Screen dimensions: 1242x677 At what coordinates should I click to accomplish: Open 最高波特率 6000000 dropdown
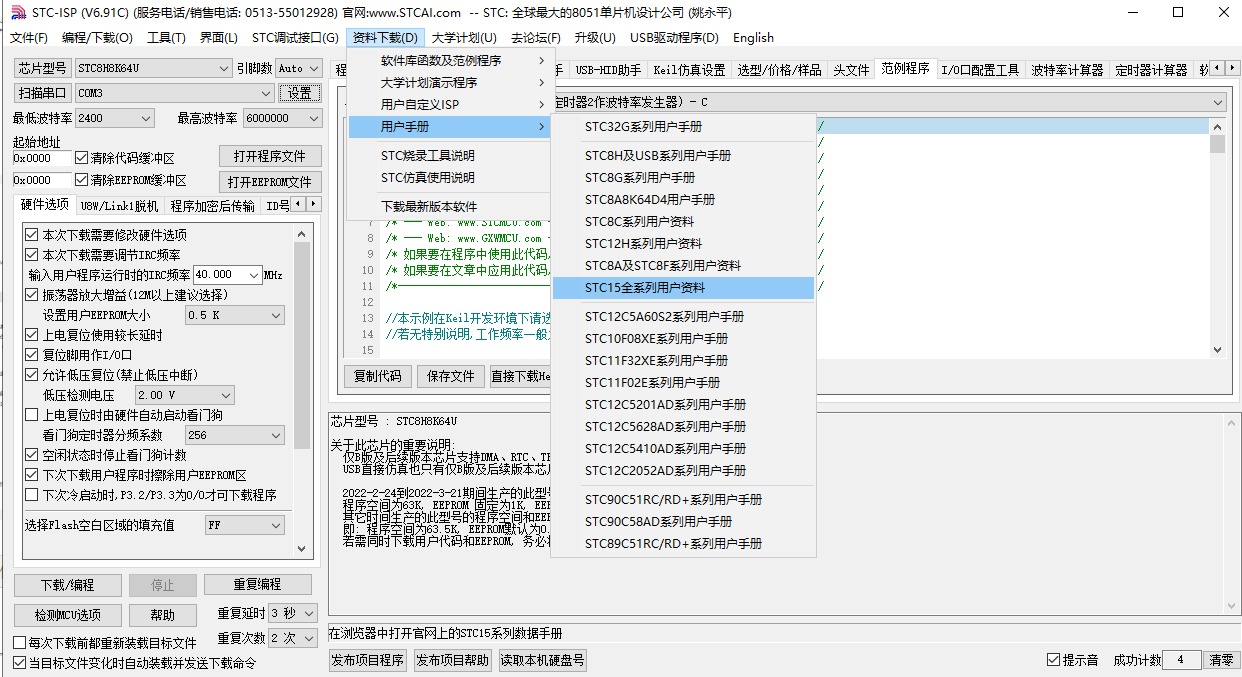[x=282, y=118]
